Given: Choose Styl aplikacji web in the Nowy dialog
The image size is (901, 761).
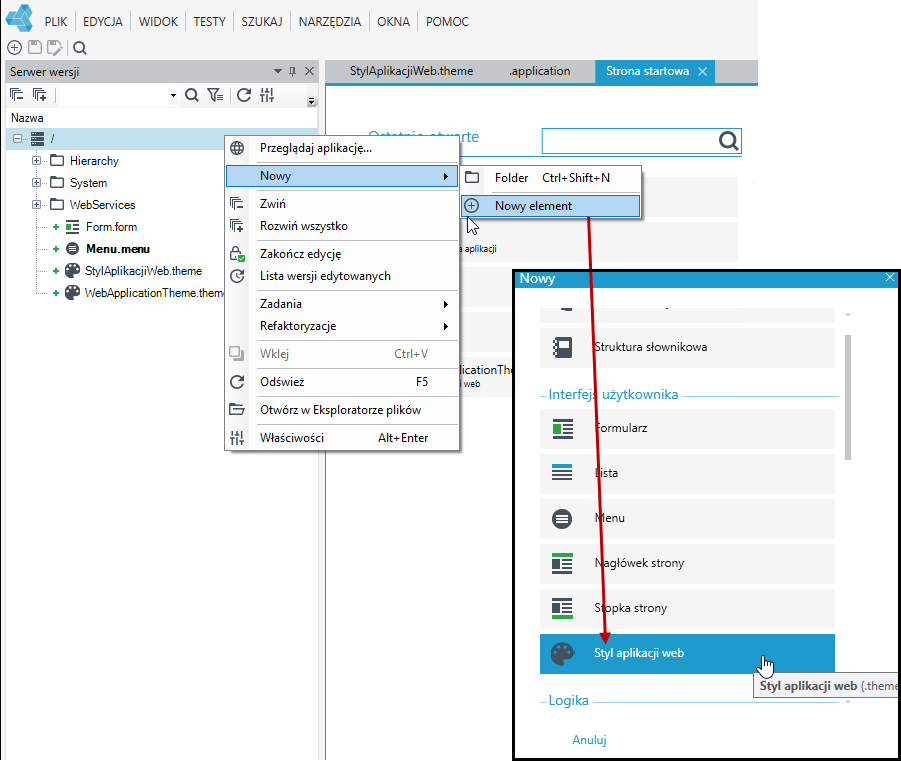Looking at the screenshot, I should (x=687, y=654).
